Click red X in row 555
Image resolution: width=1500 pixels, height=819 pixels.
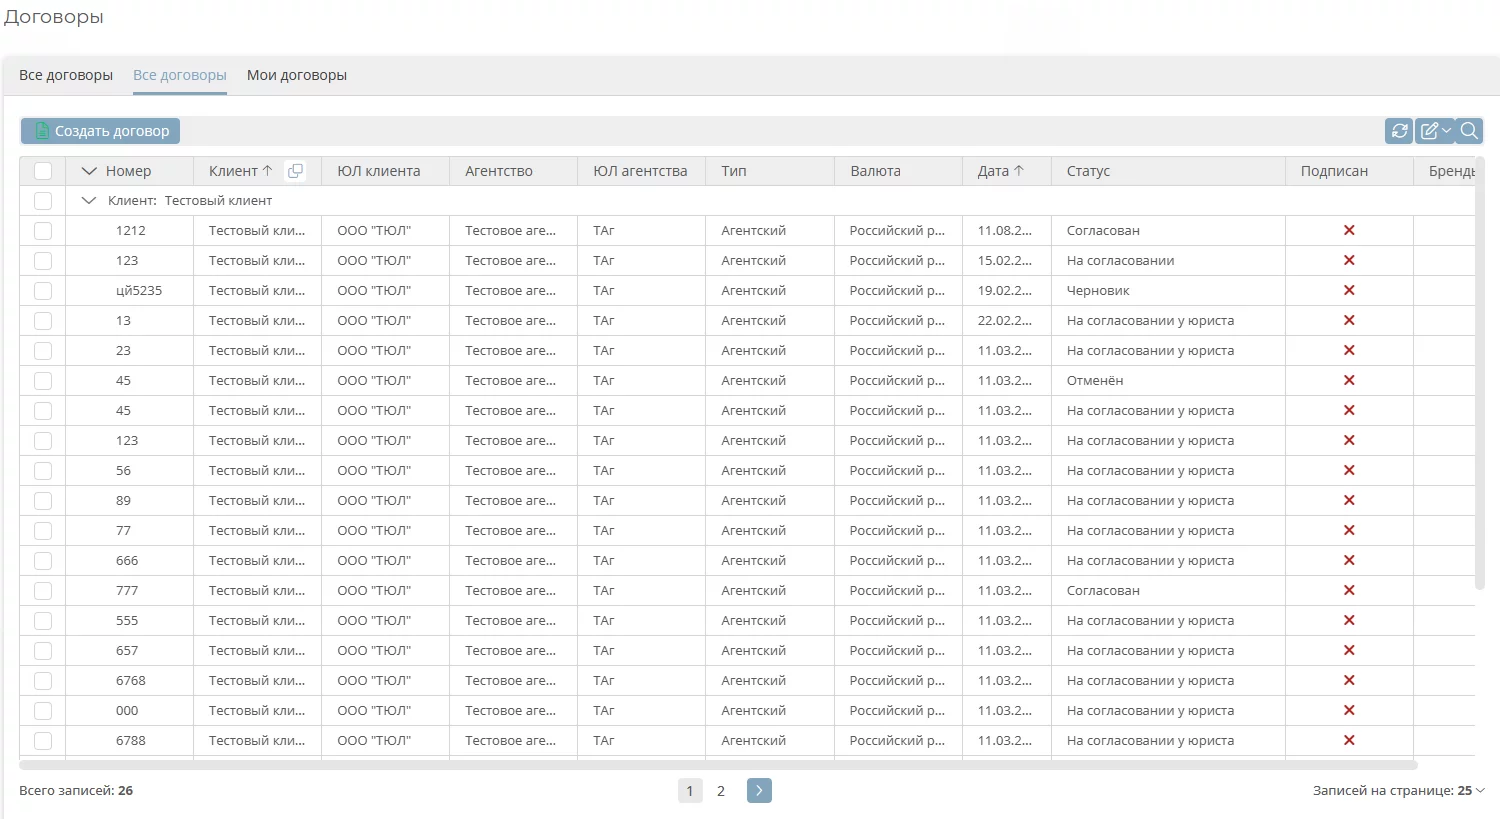pyautogui.click(x=1349, y=621)
